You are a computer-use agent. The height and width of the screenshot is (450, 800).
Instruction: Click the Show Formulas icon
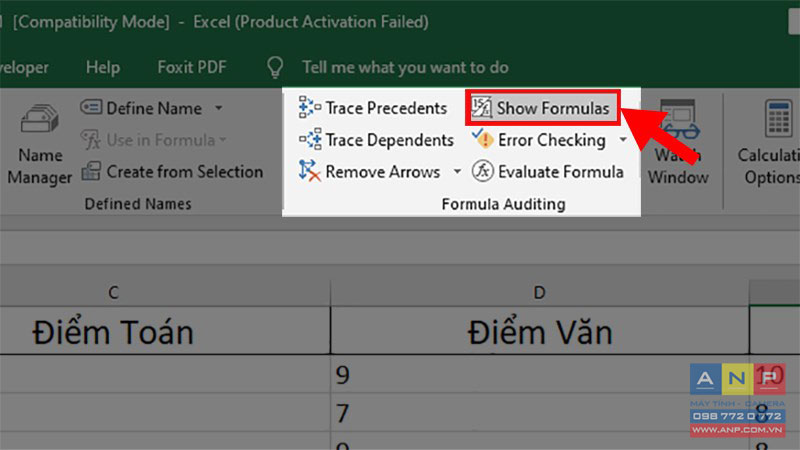[x=481, y=108]
